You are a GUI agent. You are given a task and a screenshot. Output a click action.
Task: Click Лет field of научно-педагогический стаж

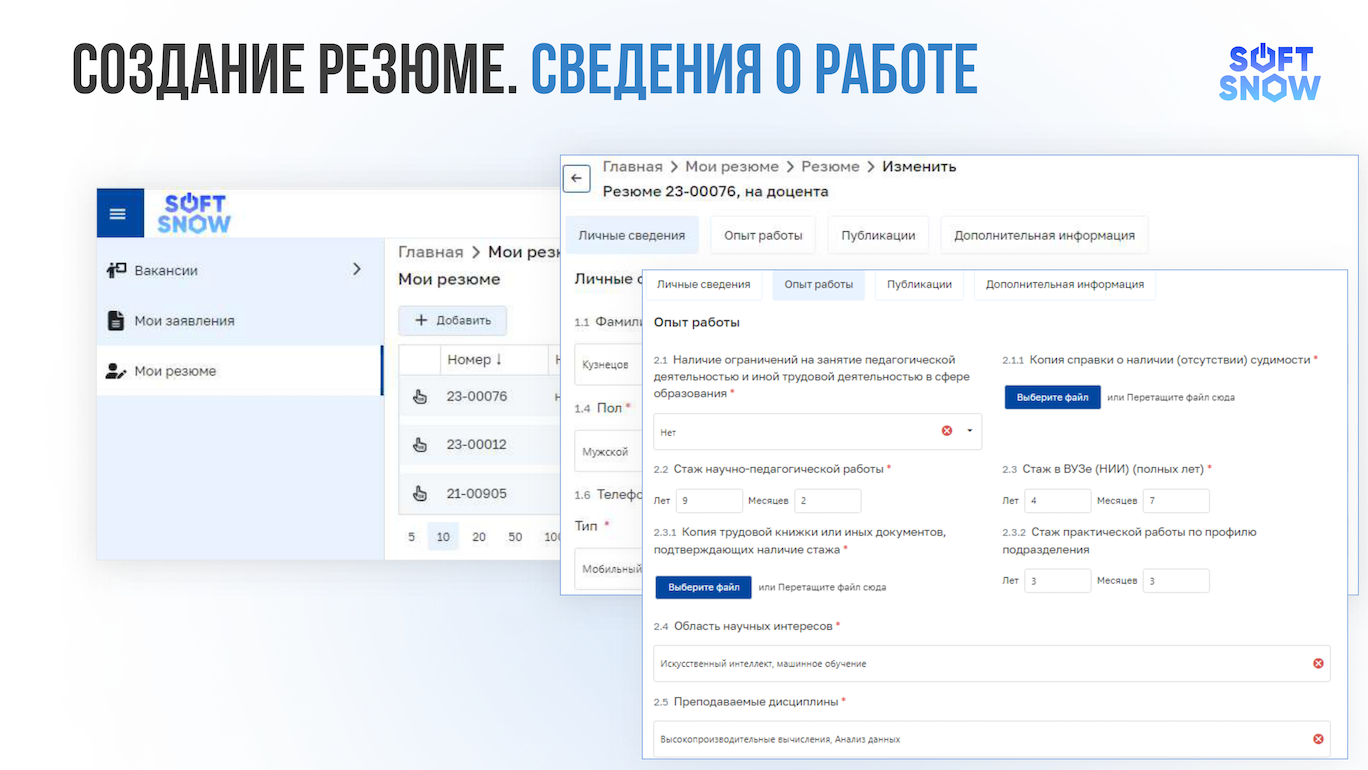tap(709, 501)
